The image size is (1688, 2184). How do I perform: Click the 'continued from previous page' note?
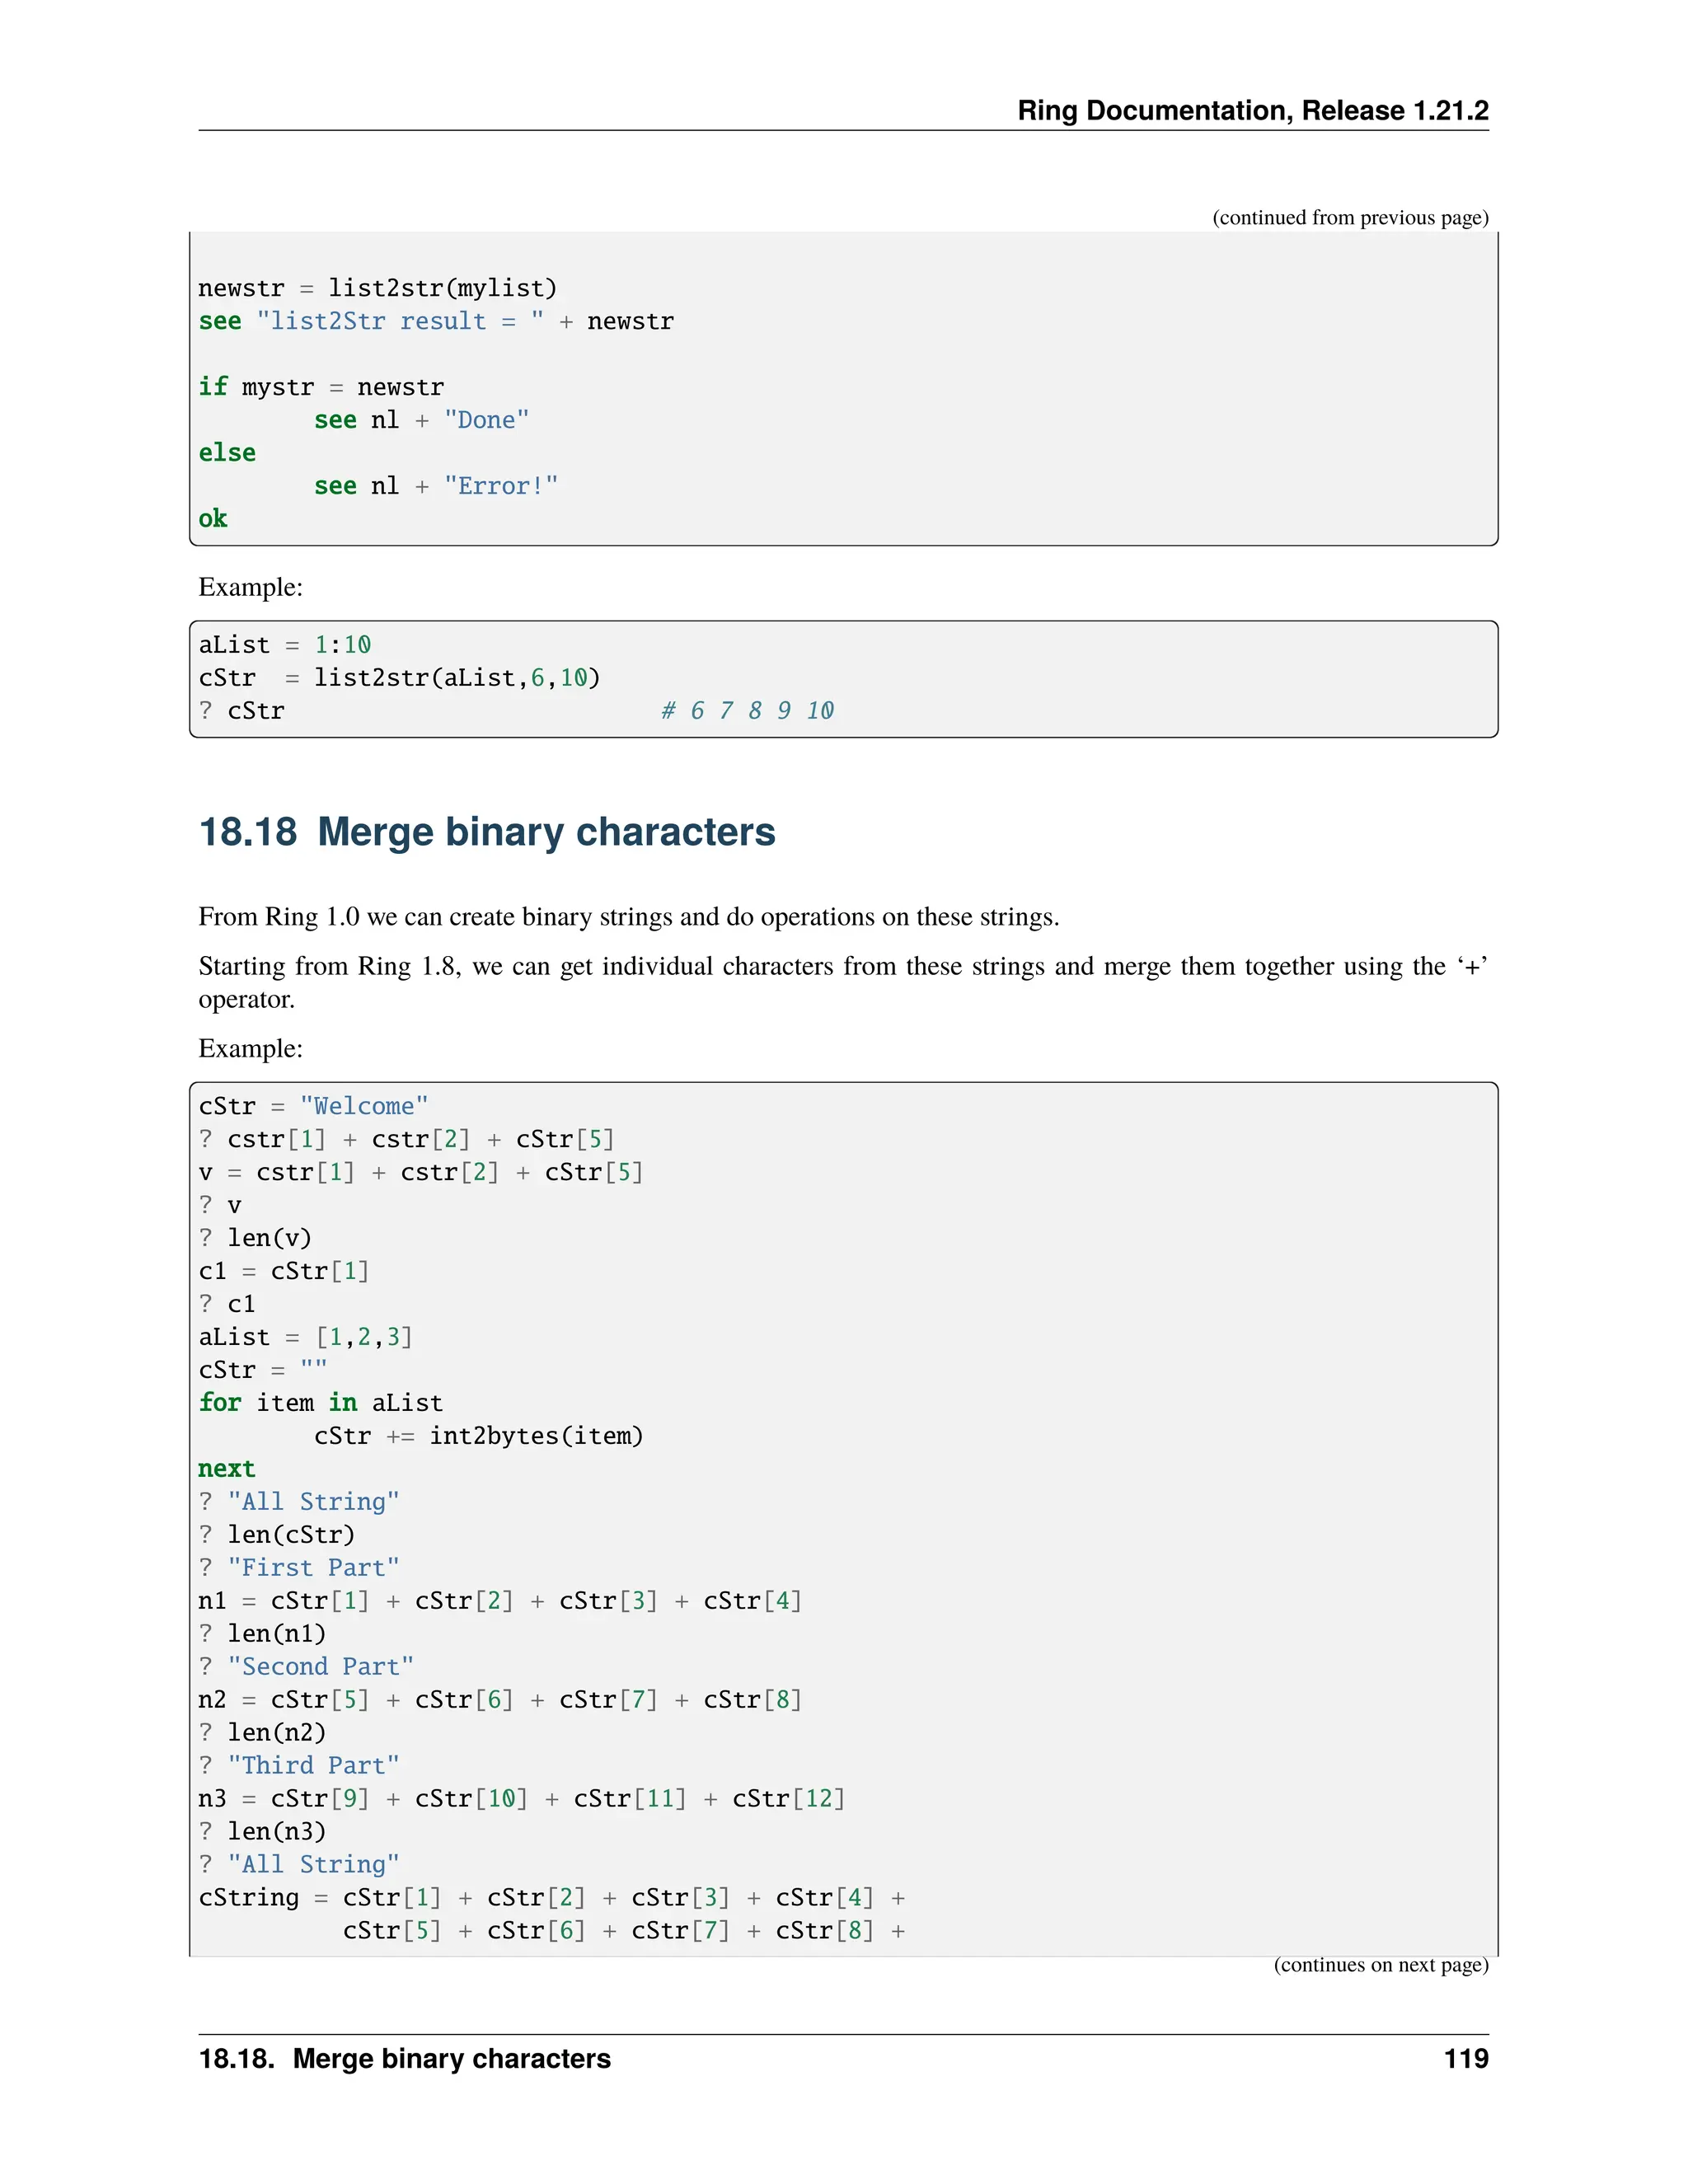point(1349,217)
